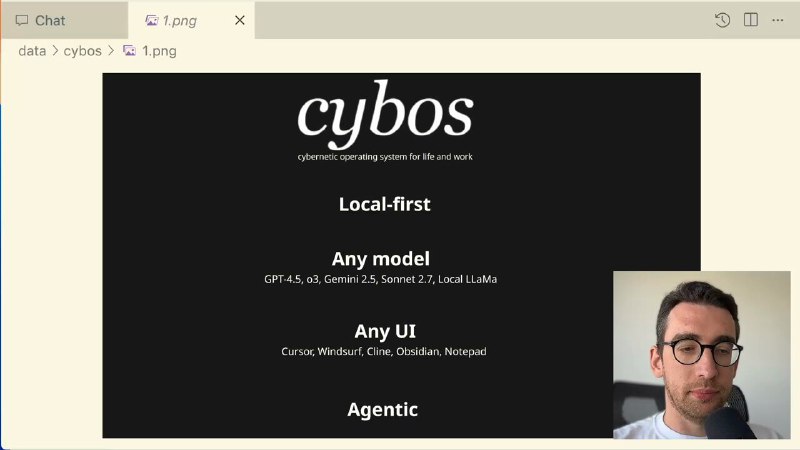Image resolution: width=800 pixels, height=450 pixels.
Task: Click the cybos logo in the image
Action: tap(386, 115)
